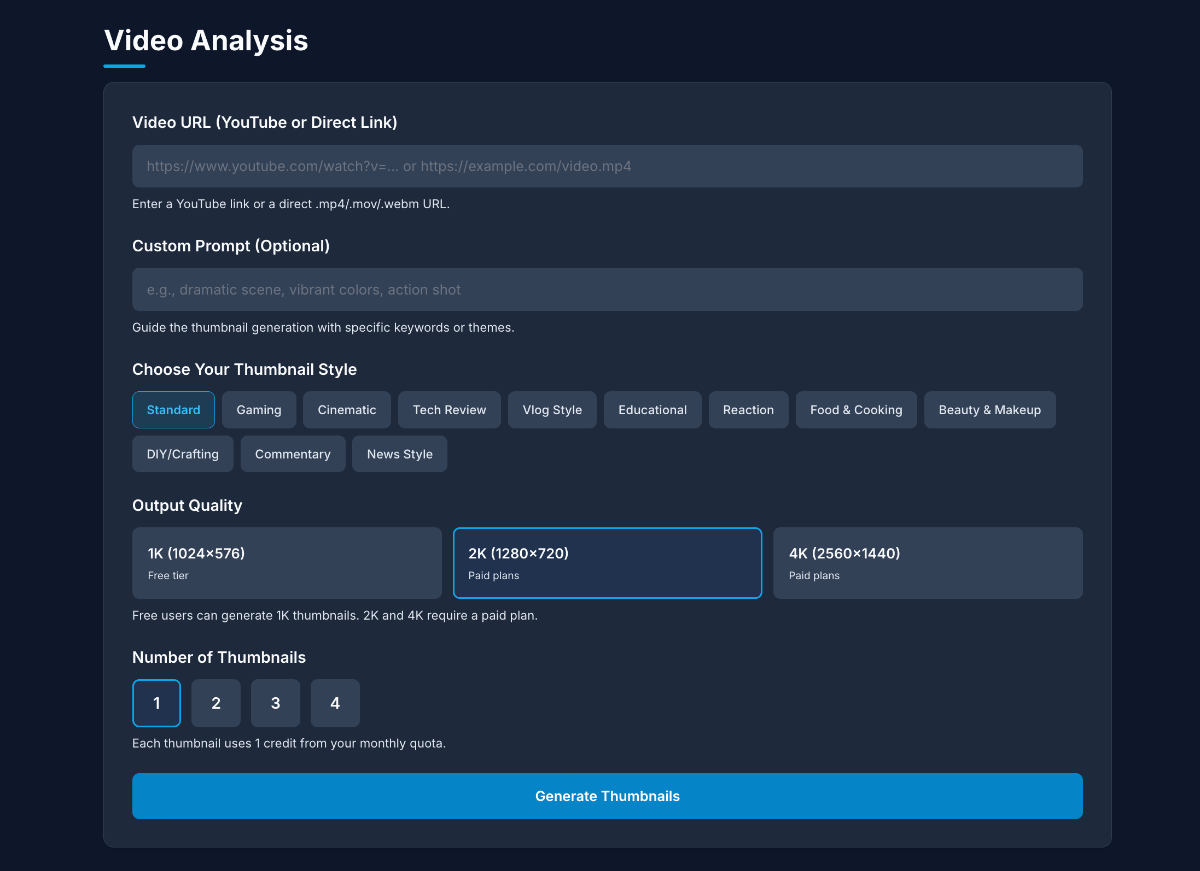
Task: Set number of thumbnails to 3
Action: tap(275, 703)
